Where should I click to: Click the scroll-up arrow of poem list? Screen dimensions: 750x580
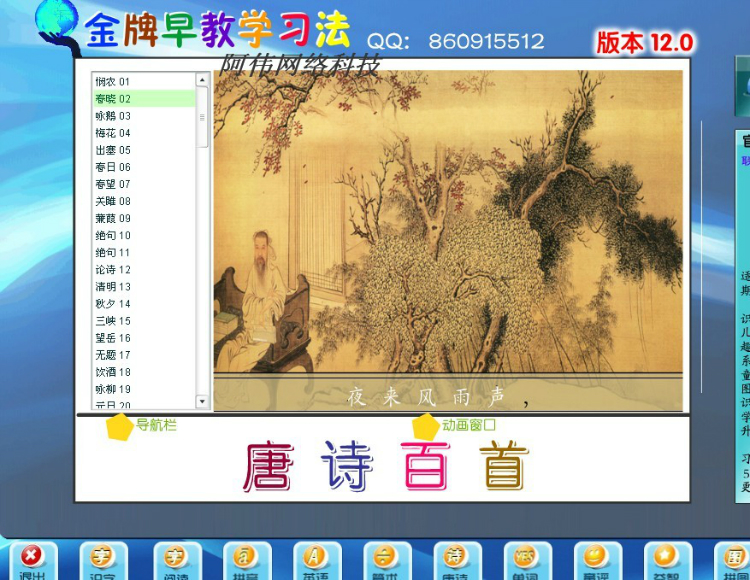pyautogui.click(x=202, y=79)
